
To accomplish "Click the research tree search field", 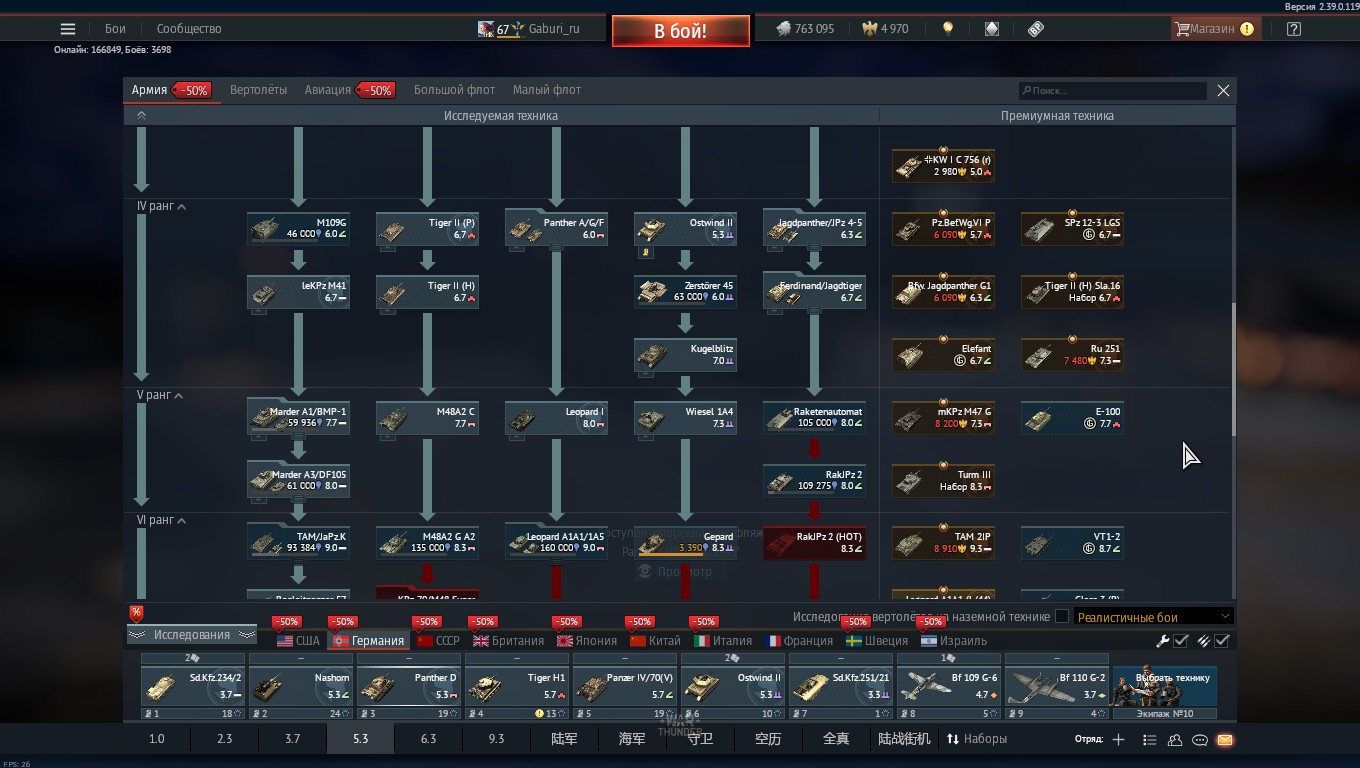I will click(x=1112, y=91).
